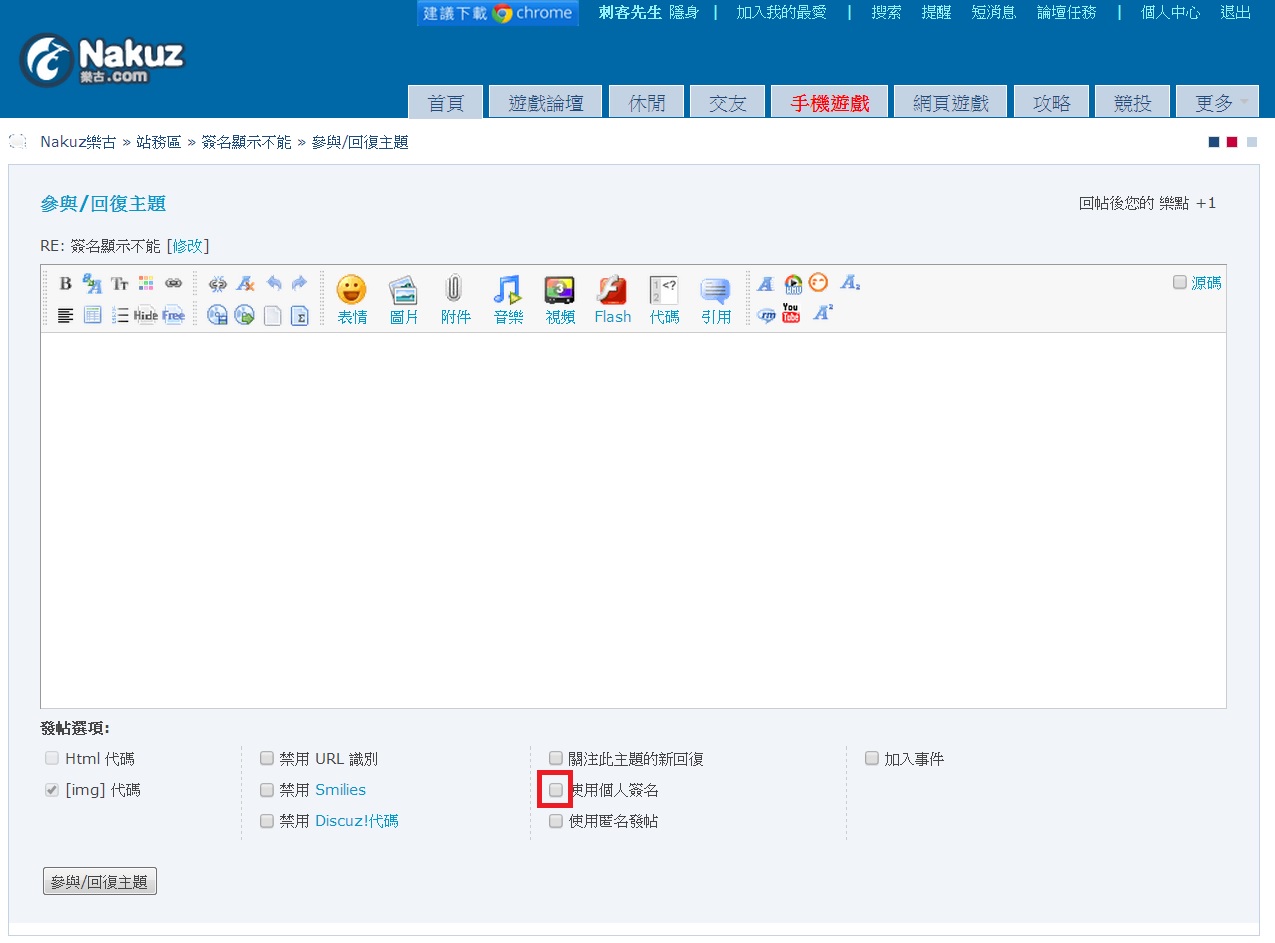Click the 圖片 image insert icon
This screenshot has width=1275, height=943.
(403, 299)
